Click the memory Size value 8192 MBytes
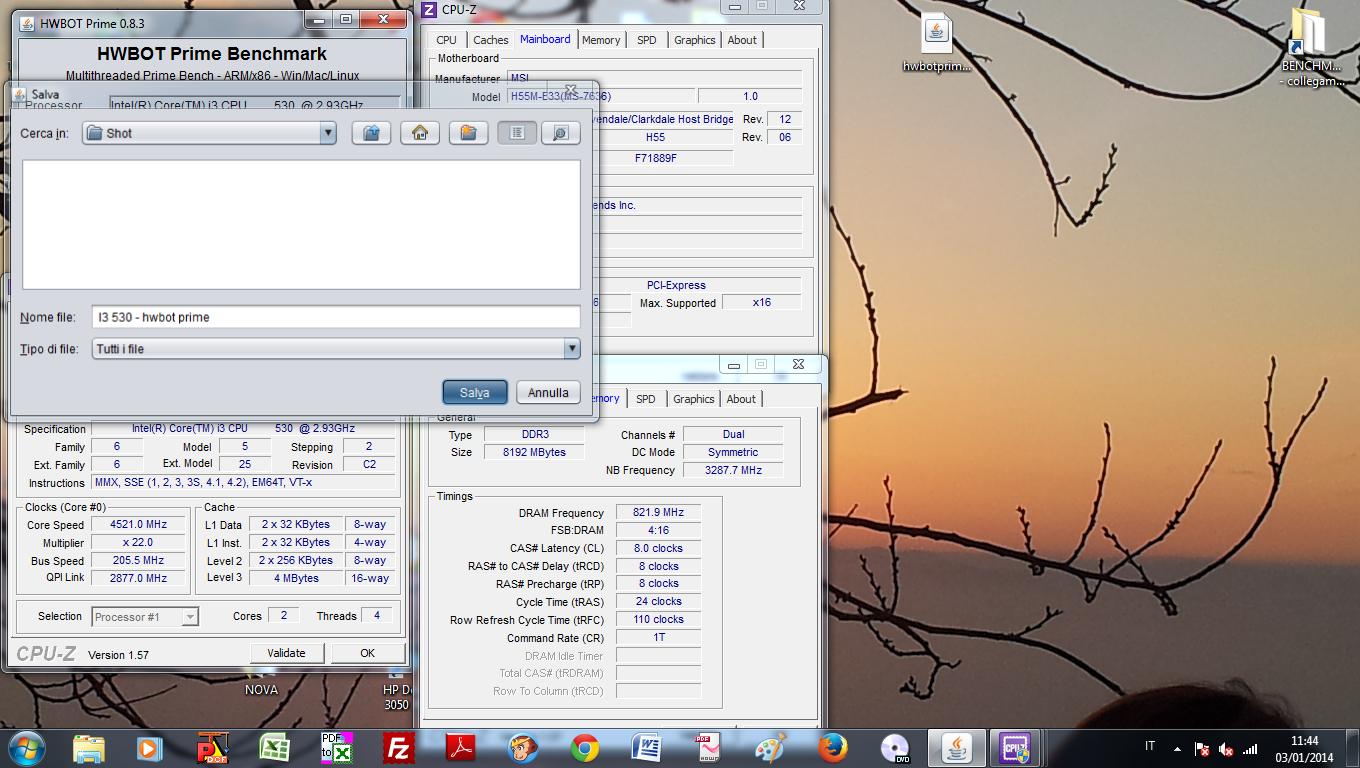1360x768 pixels. tap(534, 452)
